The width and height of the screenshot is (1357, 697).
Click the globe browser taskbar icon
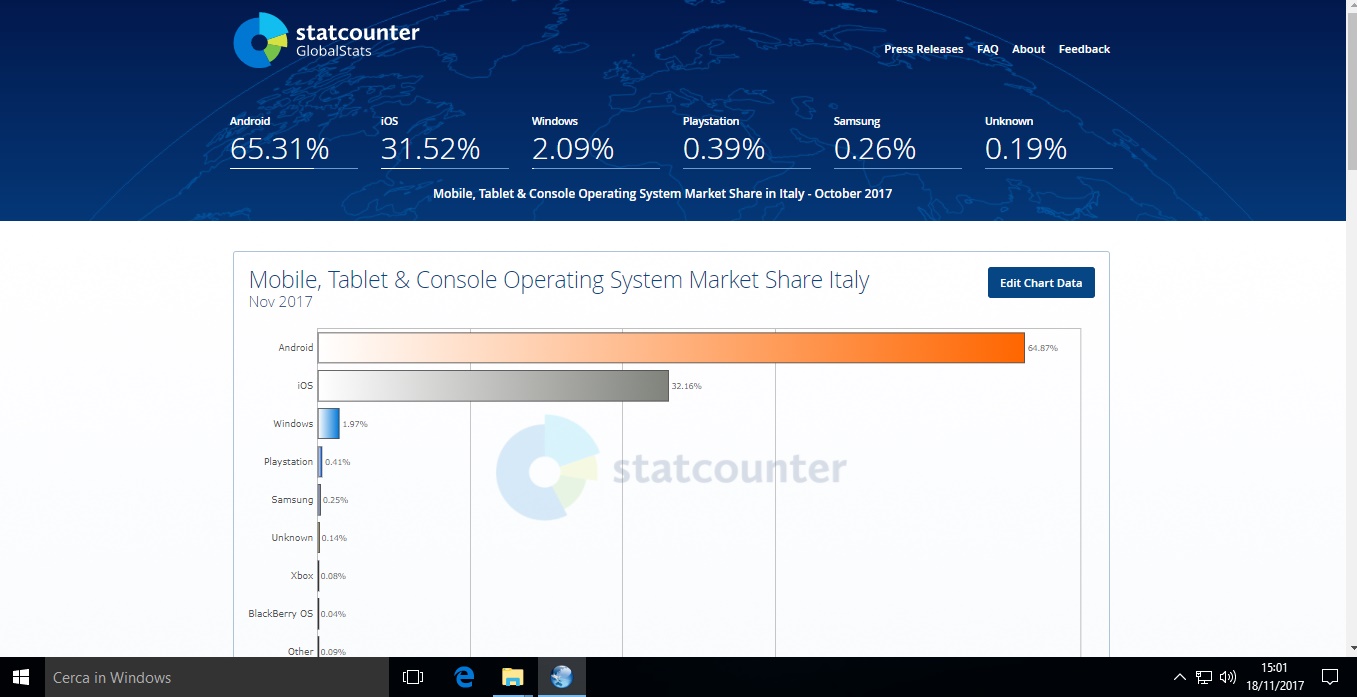point(561,677)
